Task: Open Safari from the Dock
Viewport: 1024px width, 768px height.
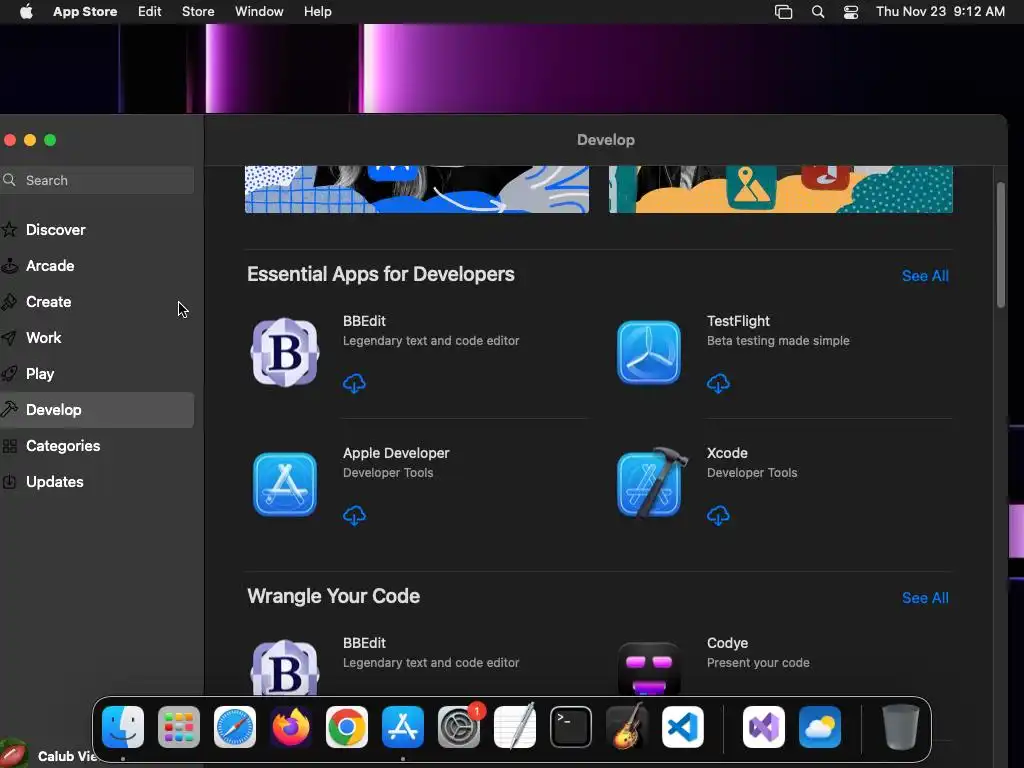Action: [235, 727]
